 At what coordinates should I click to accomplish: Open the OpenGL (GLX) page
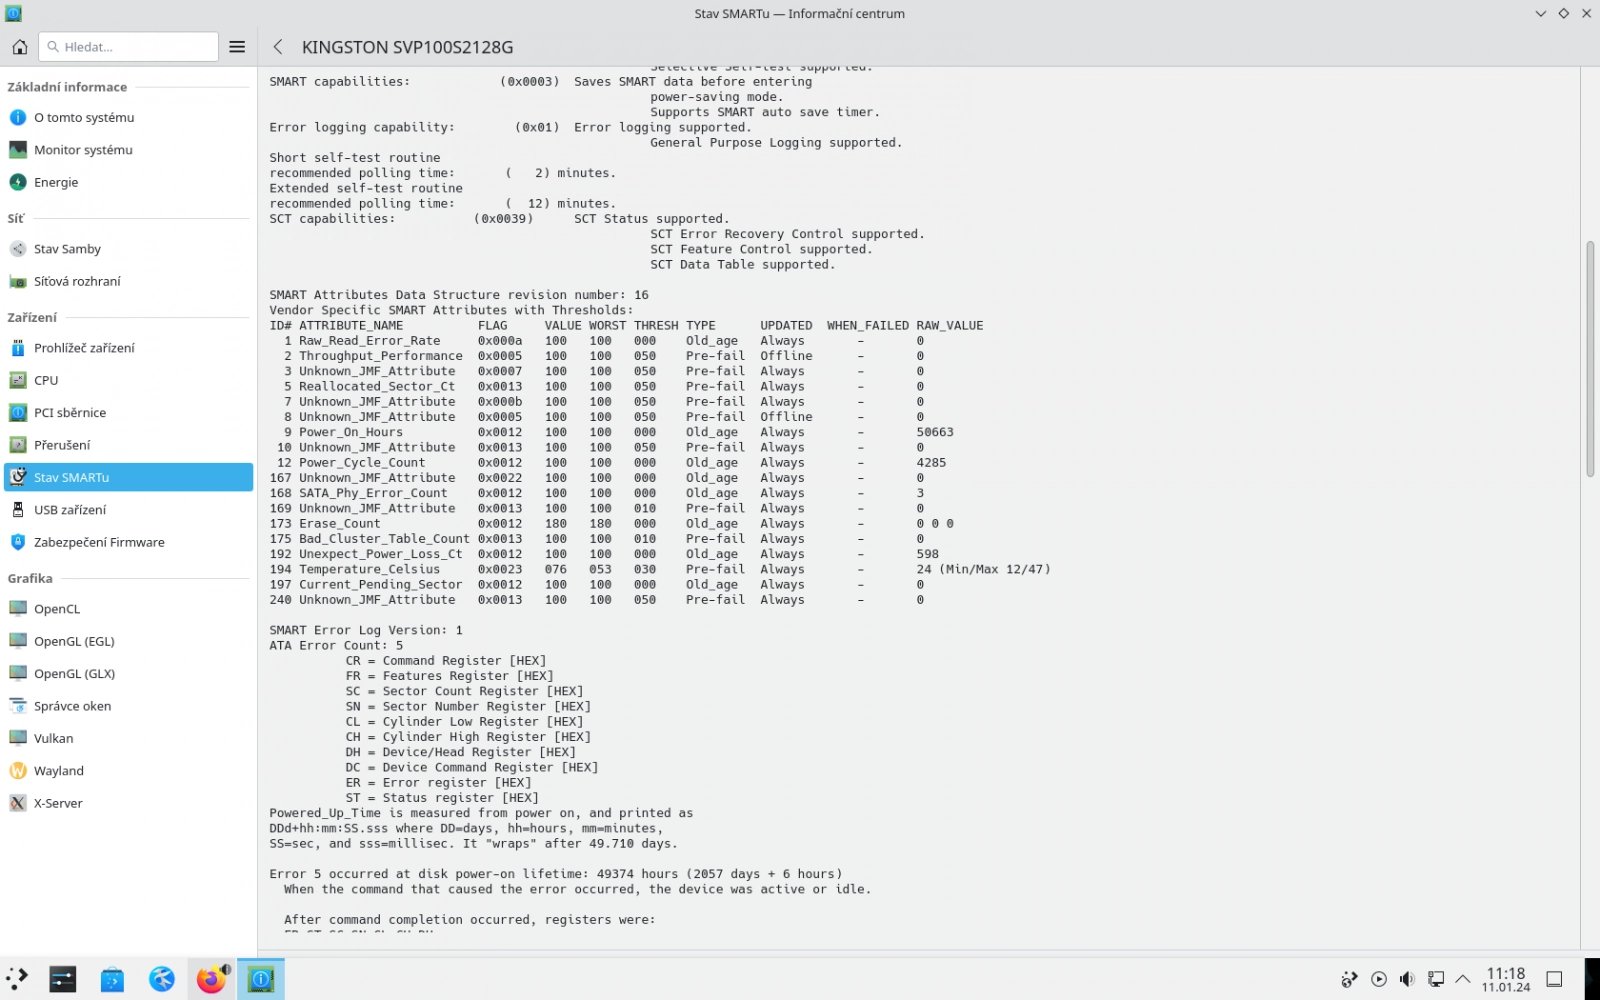coord(128,673)
